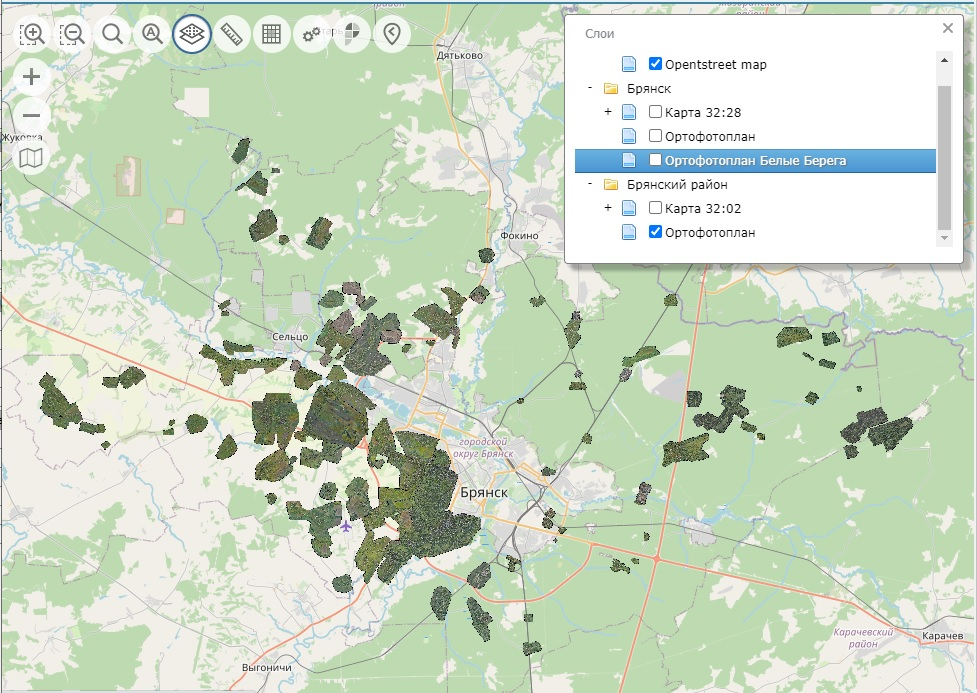Select the zoom-in box tool
The image size is (977, 693).
click(32, 34)
